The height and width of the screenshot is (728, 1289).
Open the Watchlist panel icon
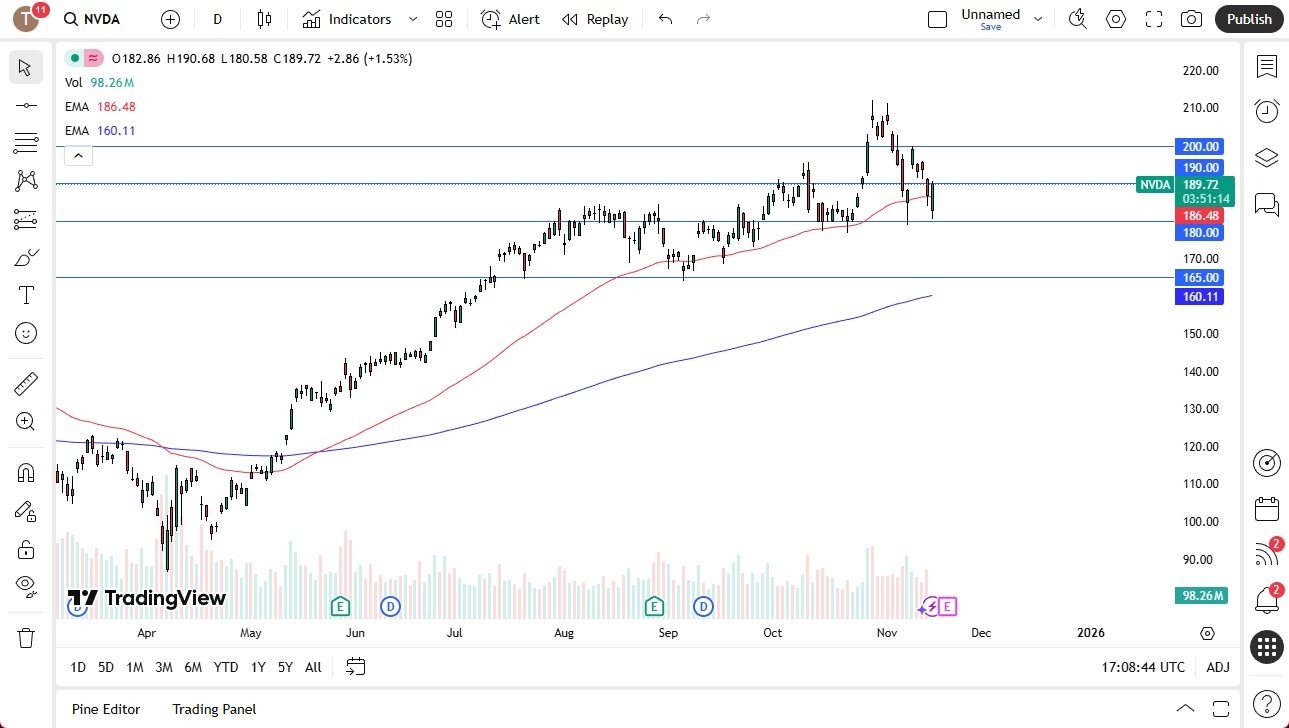(1266, 66)
